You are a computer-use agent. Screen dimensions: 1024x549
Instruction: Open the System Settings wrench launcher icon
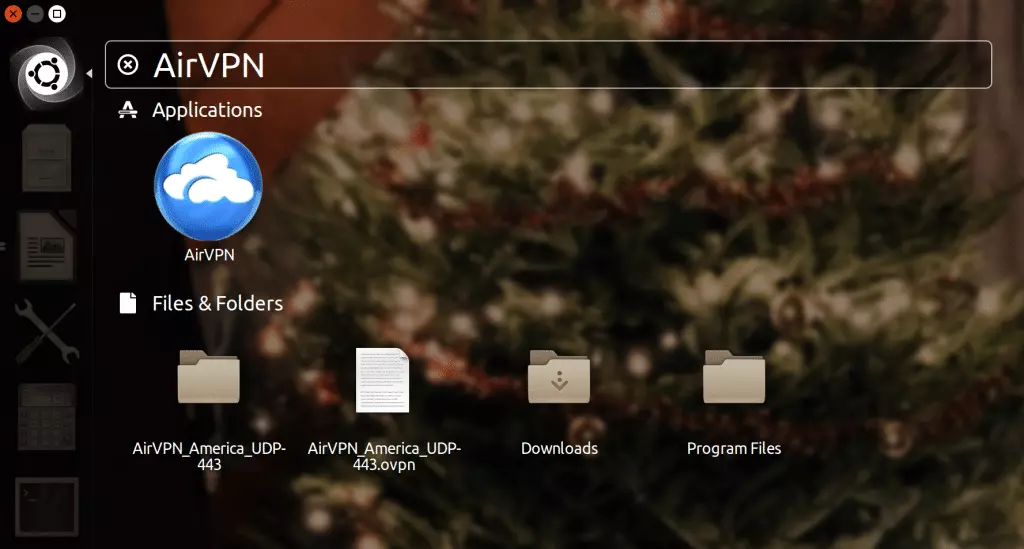46,332
